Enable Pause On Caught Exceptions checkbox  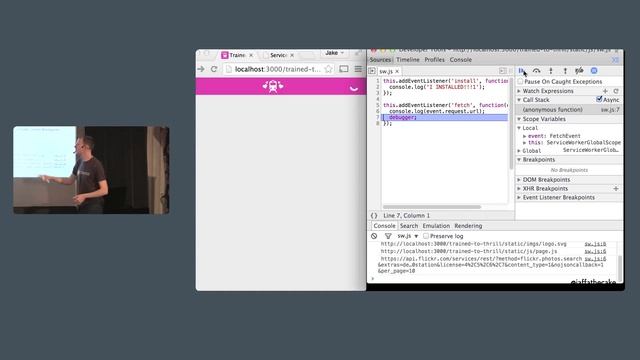(520, 82)
